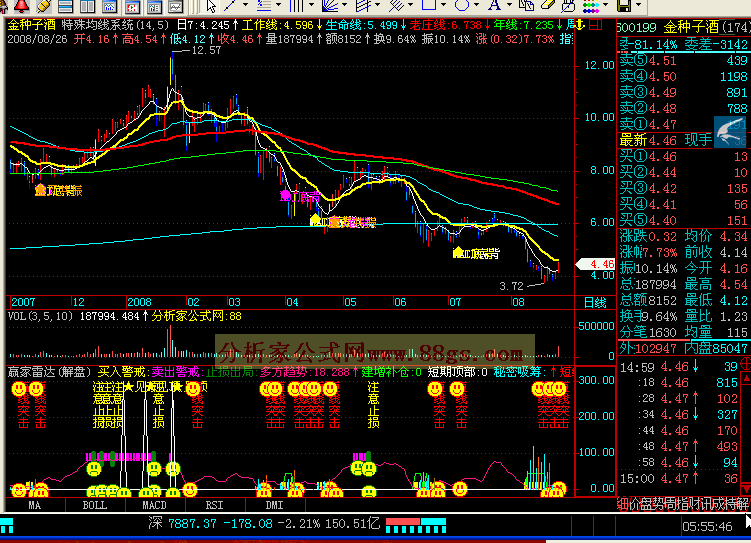The image size is (751, 543).
Task: Switch to the BOLL indicator tab
Action: click(95, 505)
